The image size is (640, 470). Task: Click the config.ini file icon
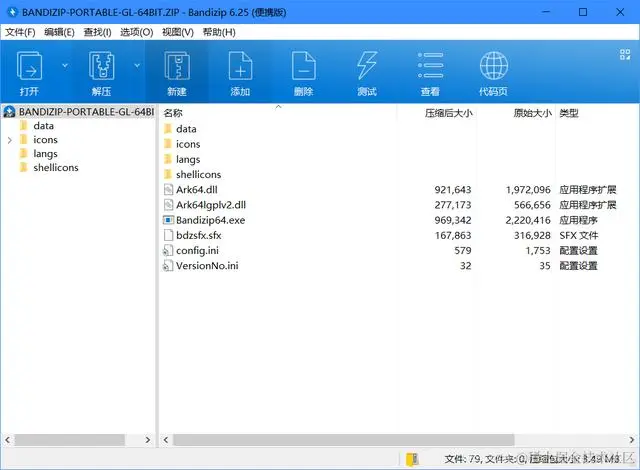(168, 251)
